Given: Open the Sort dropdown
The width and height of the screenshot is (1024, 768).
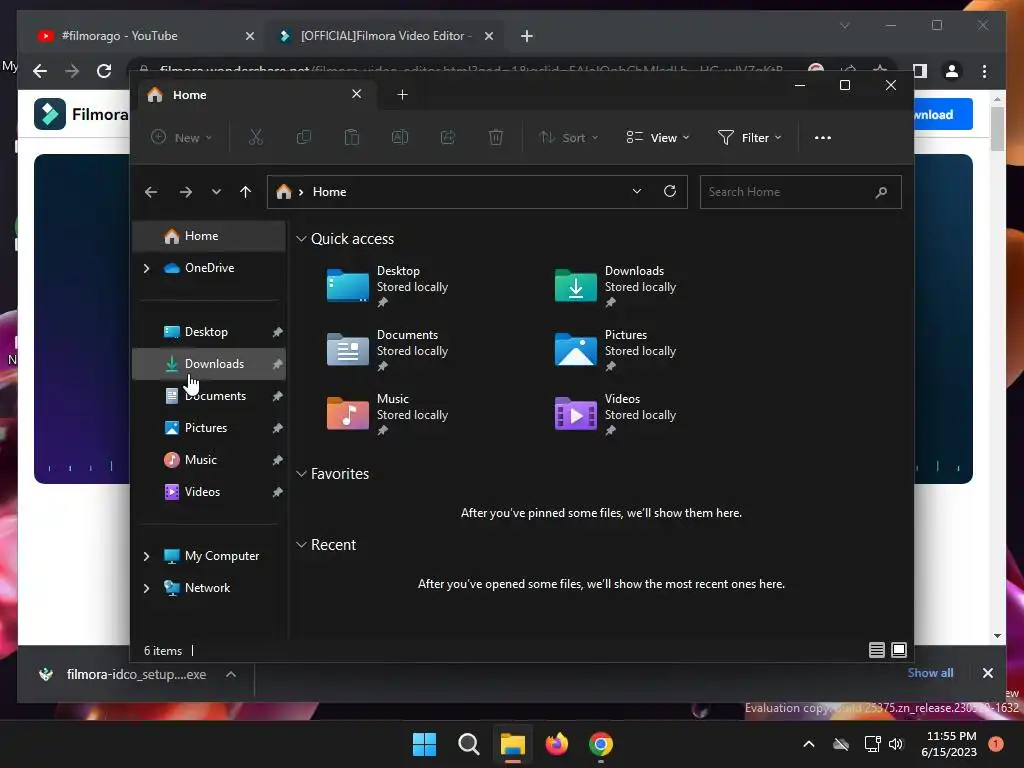Looking at the screenshot, I should click(x=568, y=138).
